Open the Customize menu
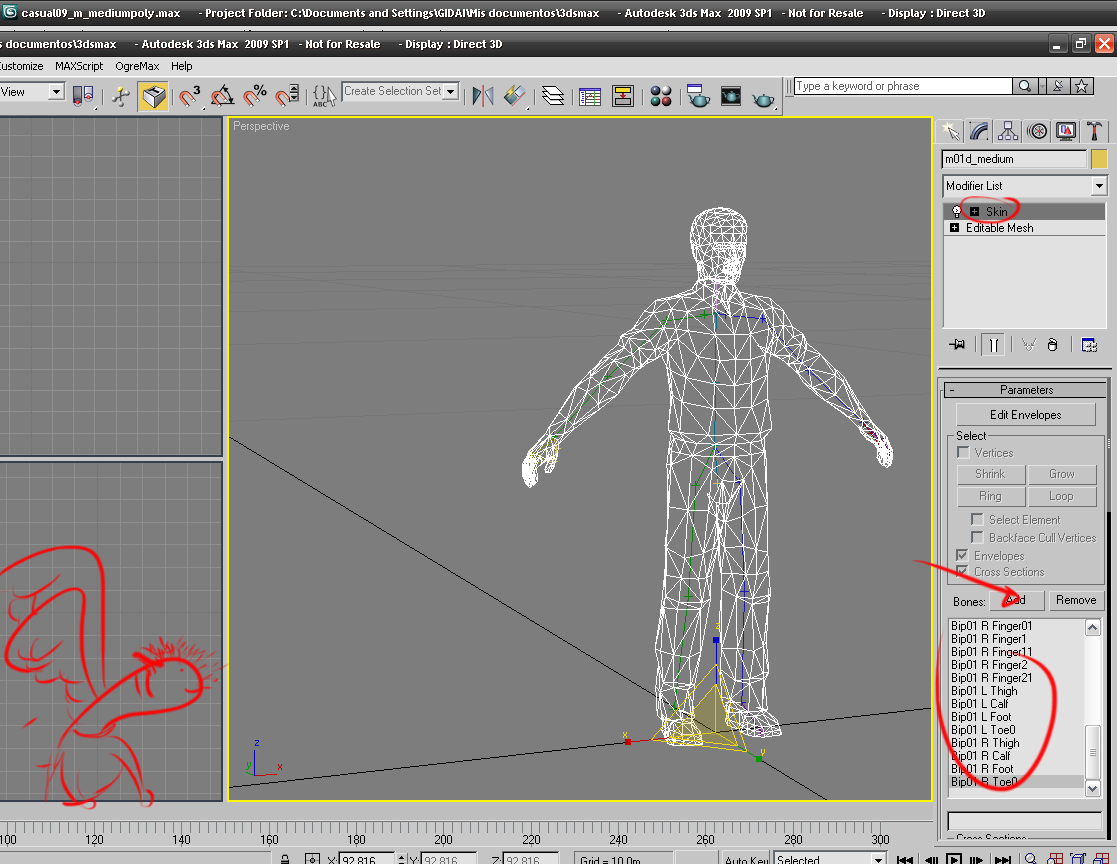 pos(21,66)
